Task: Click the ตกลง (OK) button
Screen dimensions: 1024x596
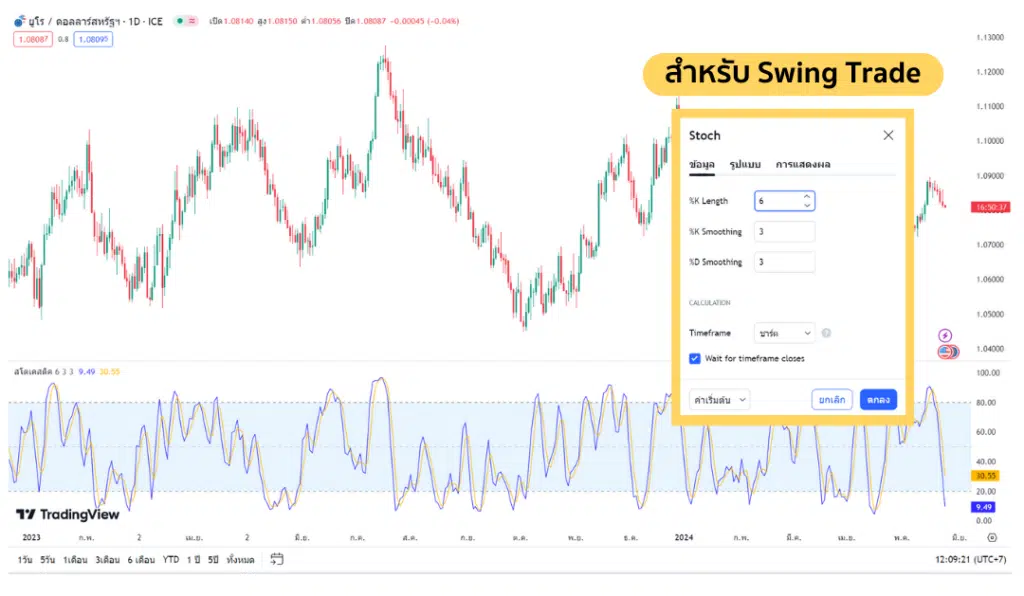Action: coord(878,400)
